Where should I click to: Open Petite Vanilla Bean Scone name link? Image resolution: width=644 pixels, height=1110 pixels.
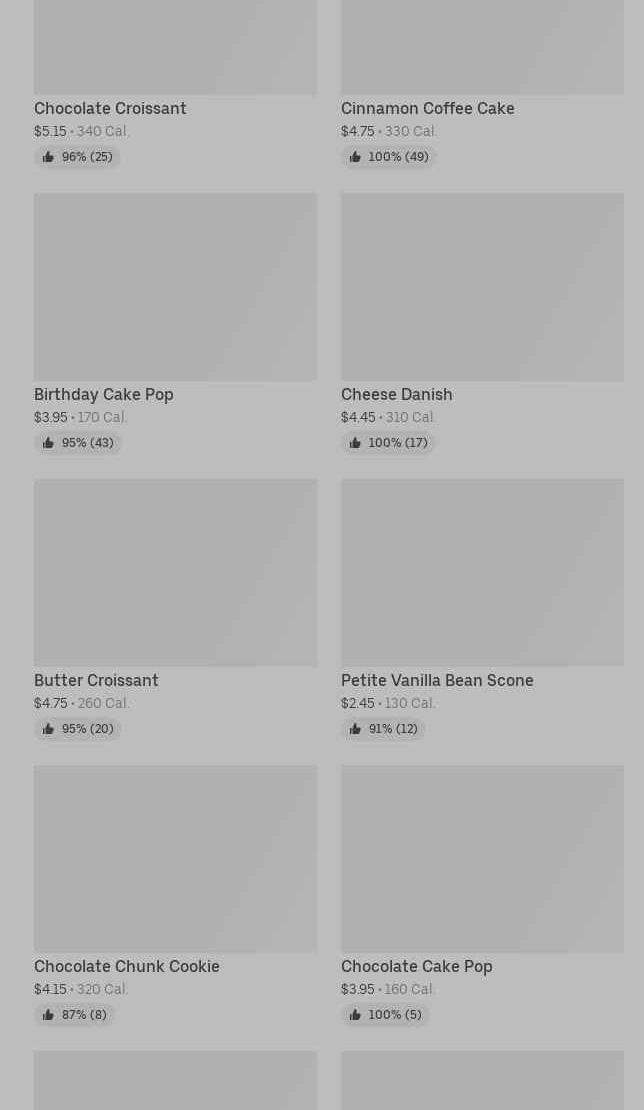coord(437,680)
